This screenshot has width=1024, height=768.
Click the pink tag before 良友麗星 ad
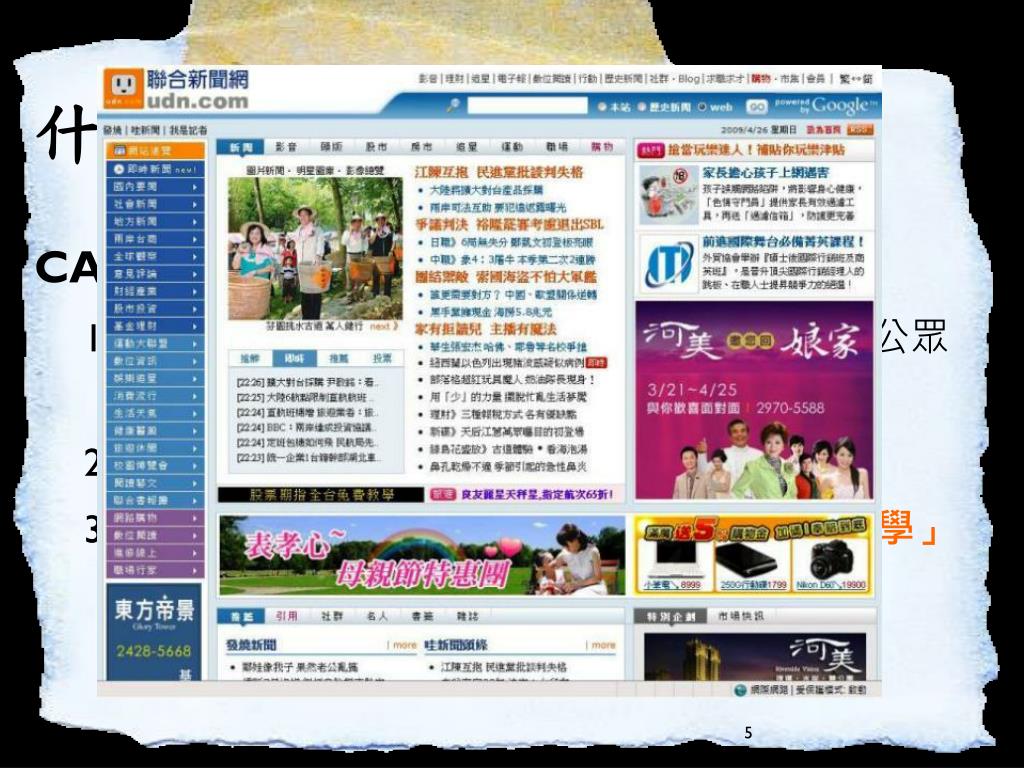pos(443,494)
